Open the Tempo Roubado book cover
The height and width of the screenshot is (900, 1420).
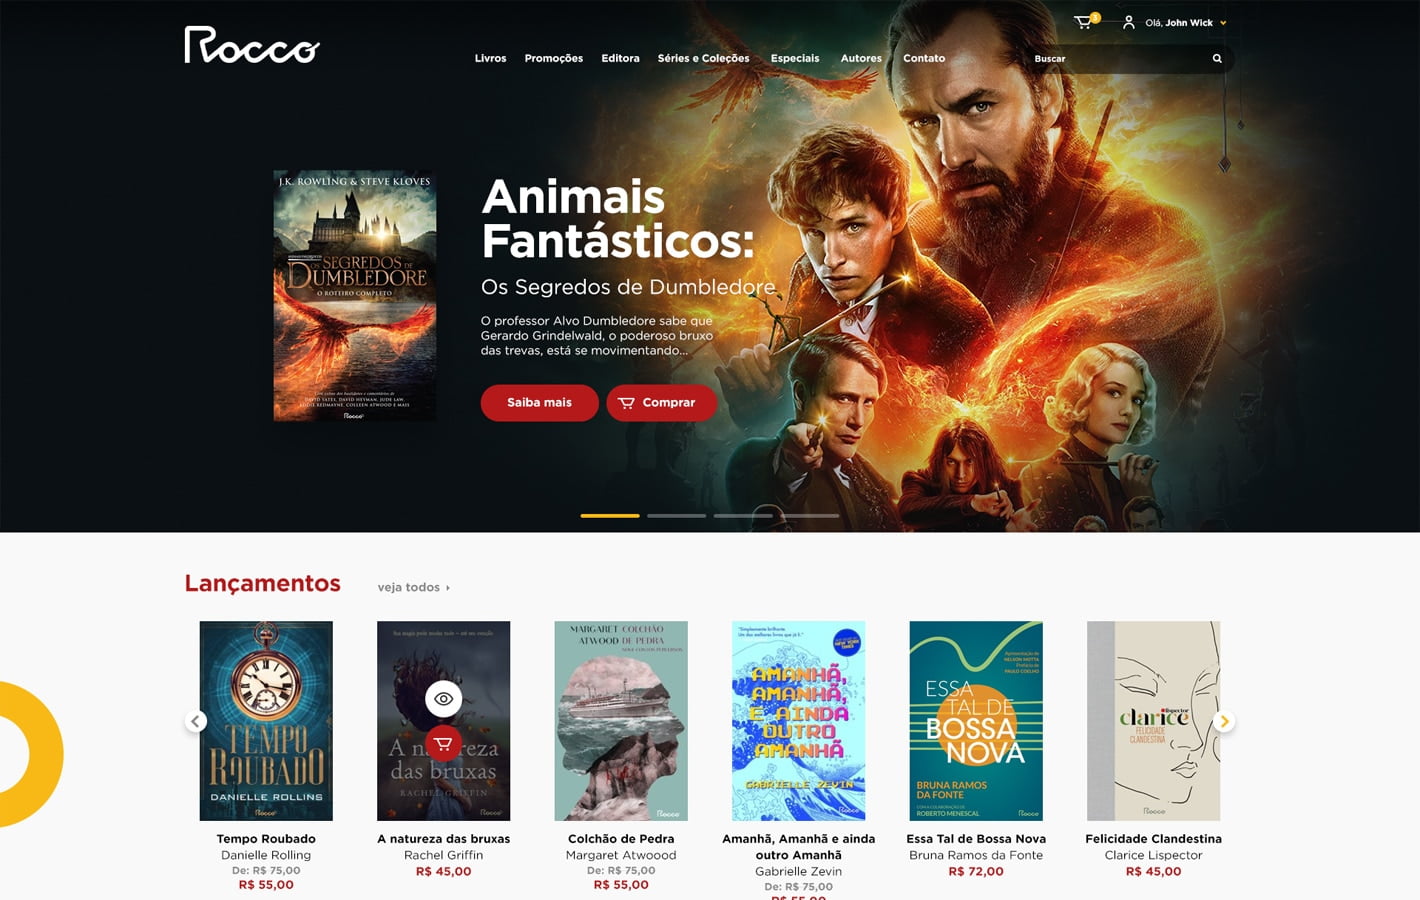pyautogui.click(x=266, y=721)
